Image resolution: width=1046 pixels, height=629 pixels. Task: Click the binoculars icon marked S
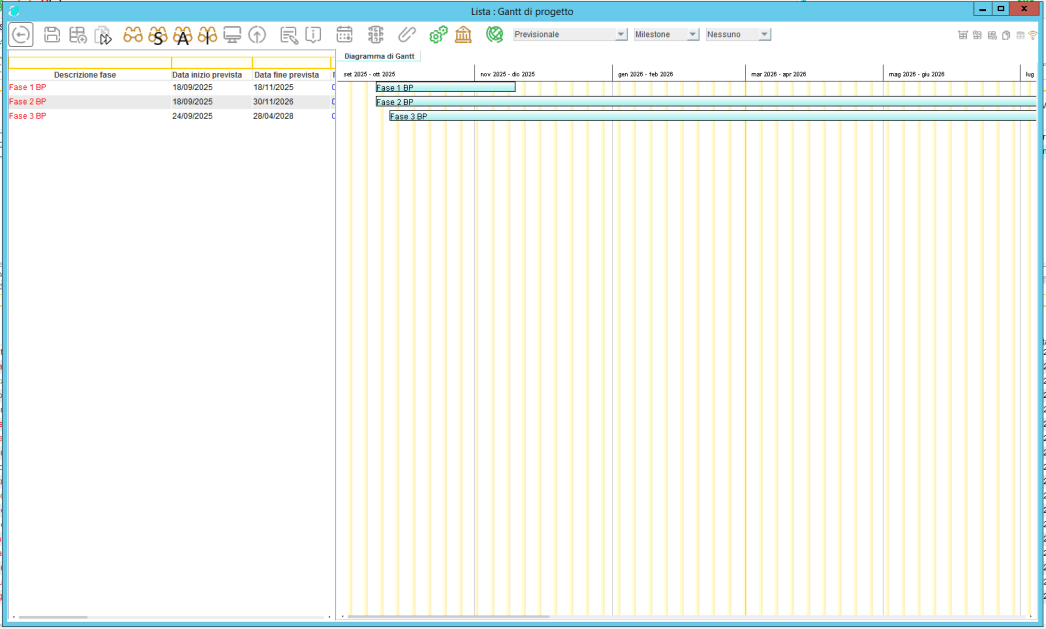tap(158, 36)
